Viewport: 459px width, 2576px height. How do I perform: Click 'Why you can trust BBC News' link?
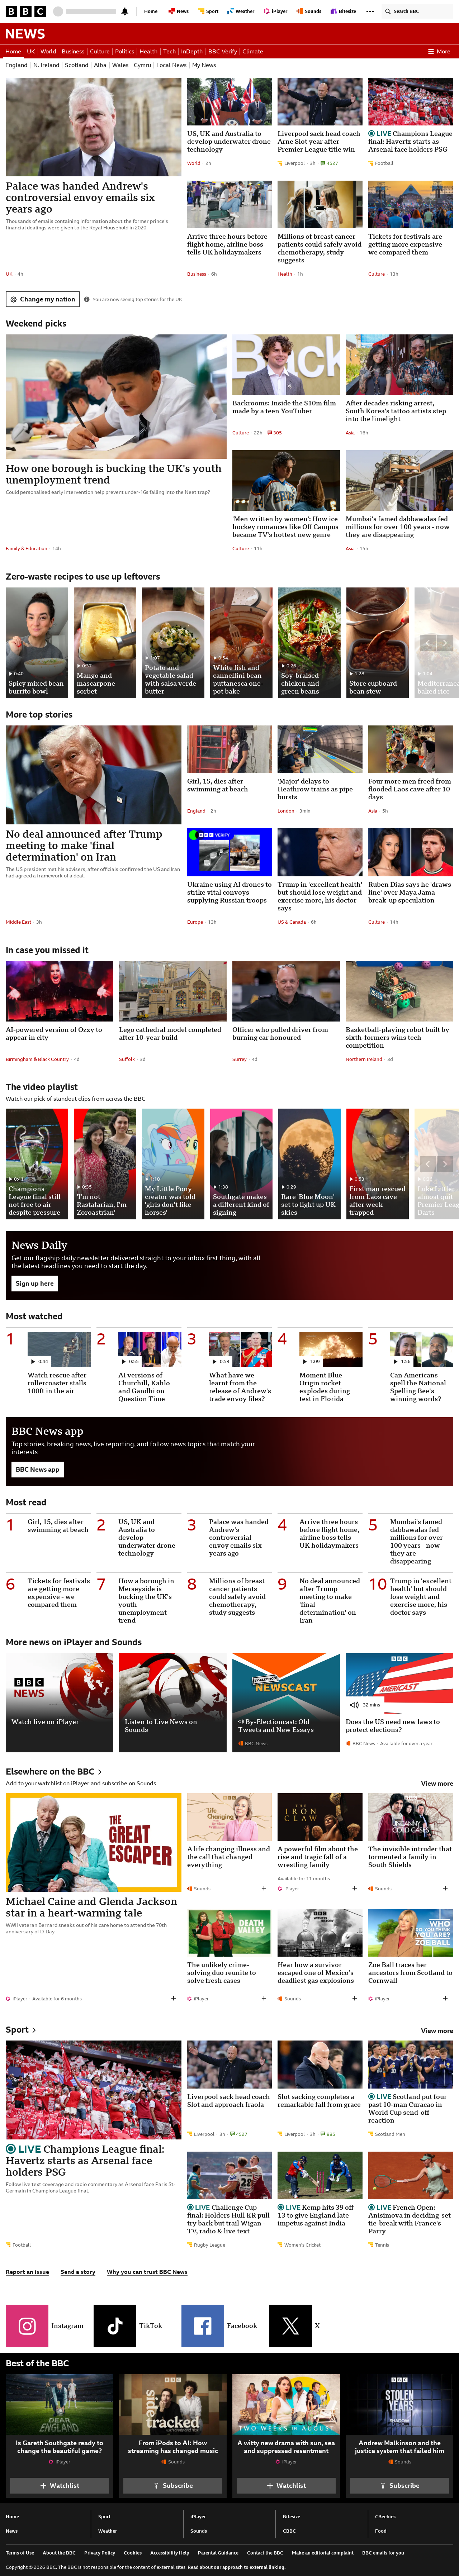click(147, 2272)
